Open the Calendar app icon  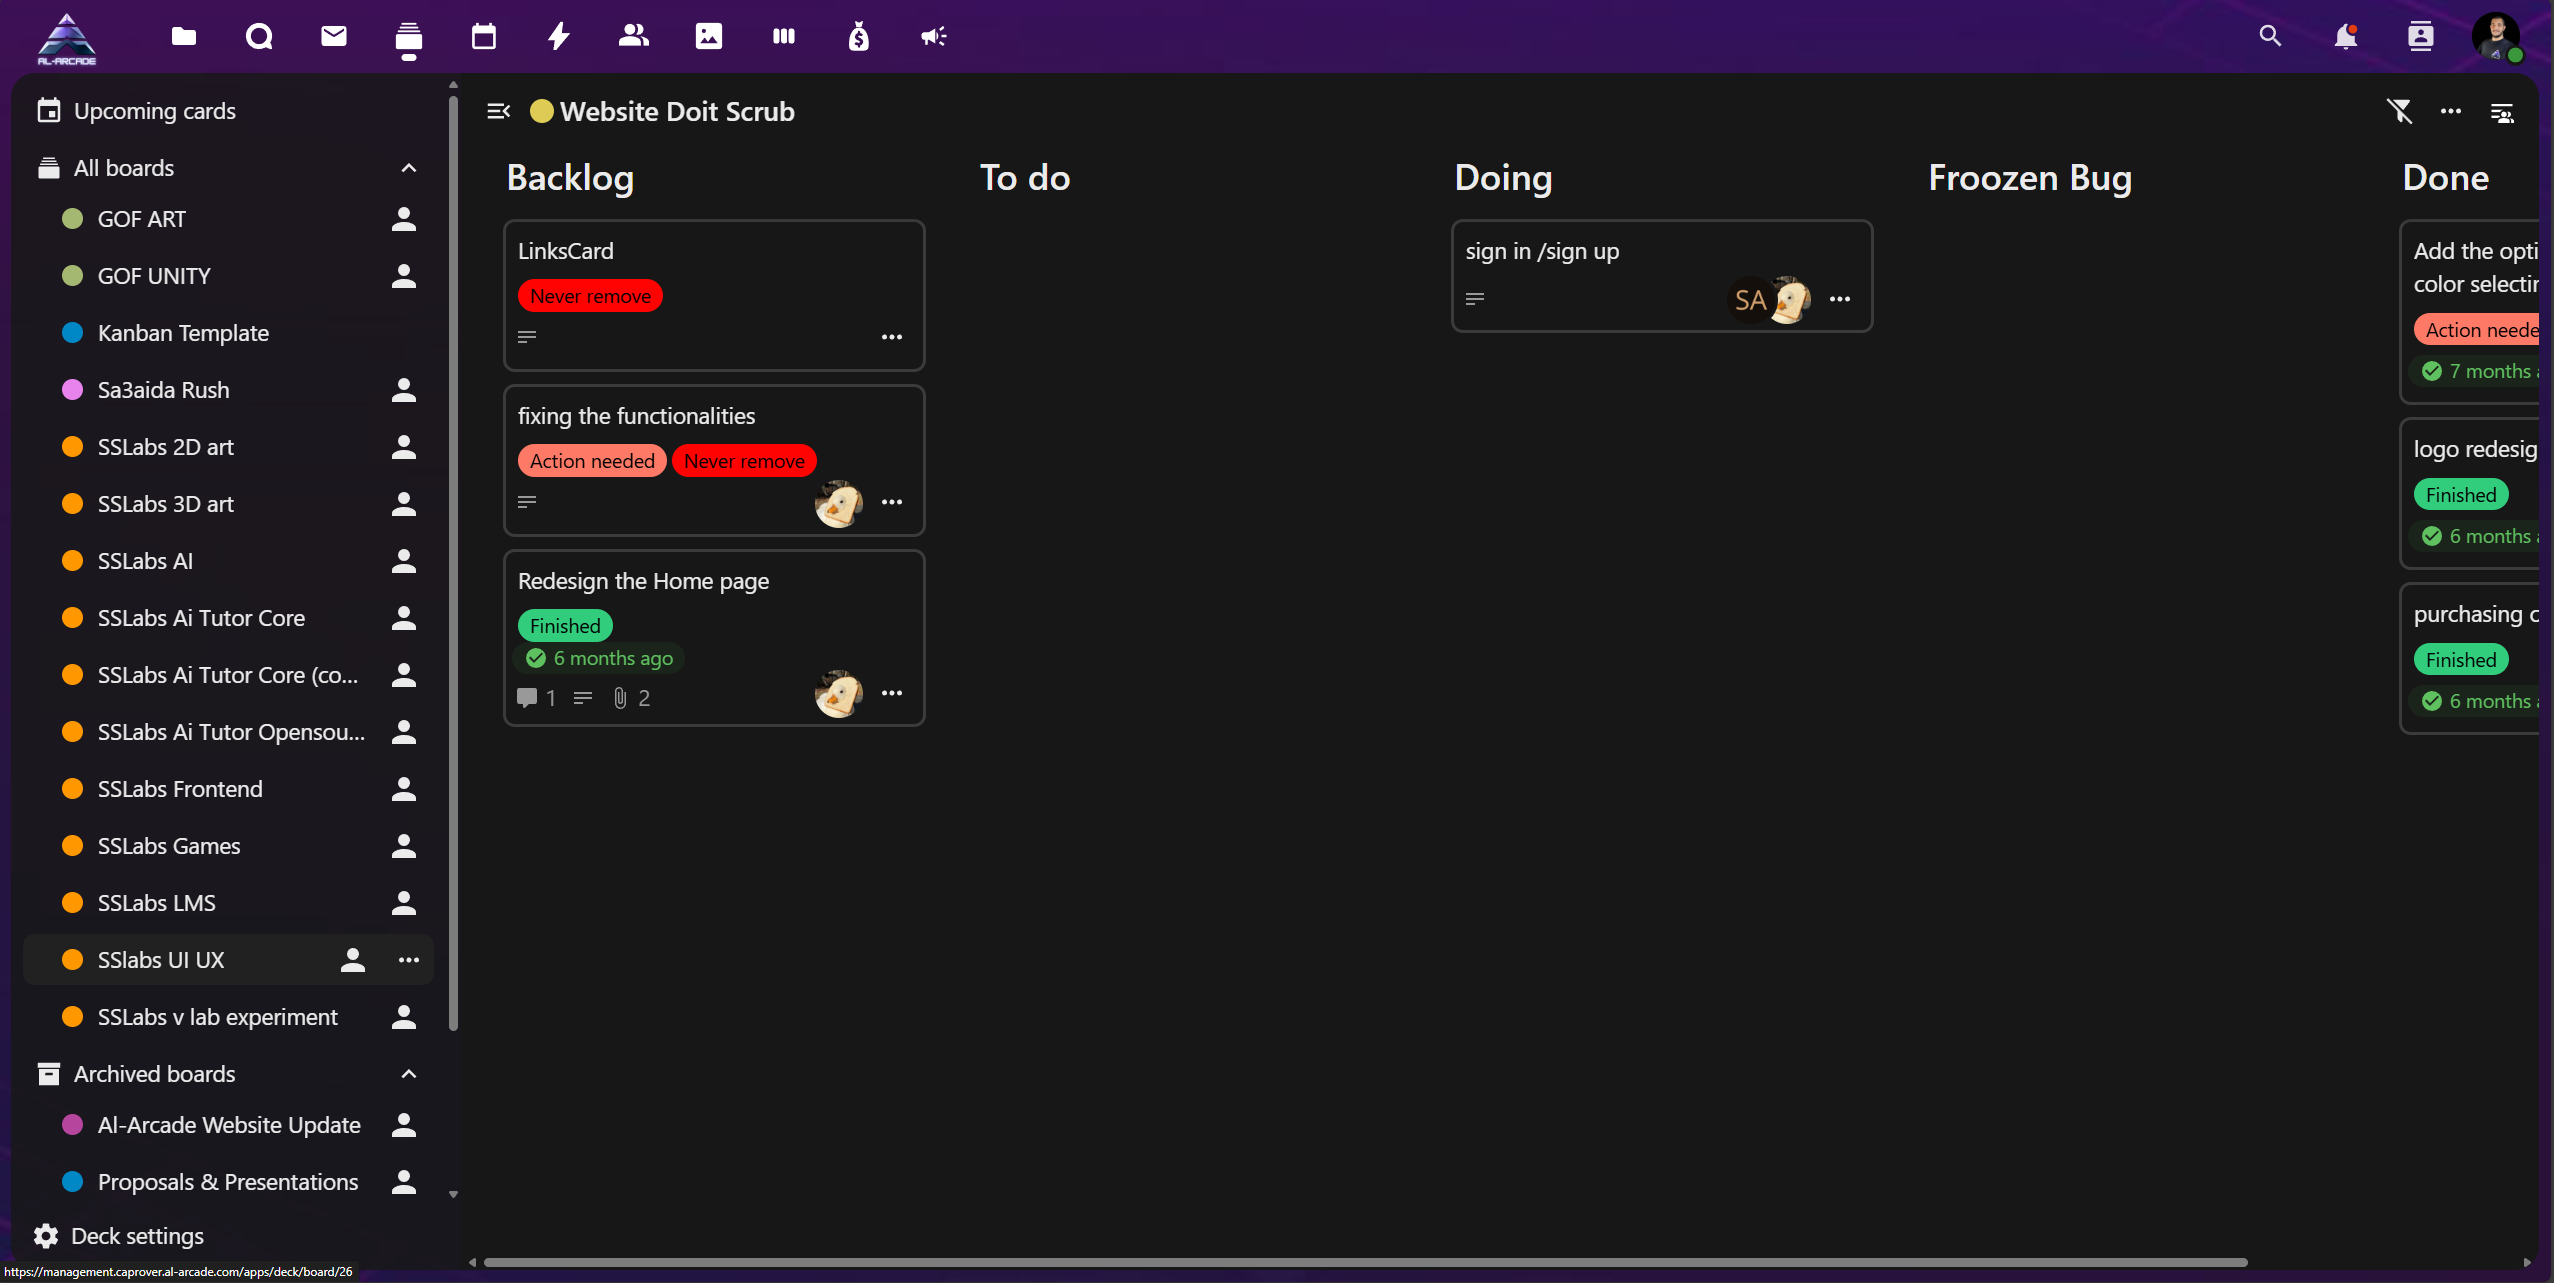click(484, 37)
